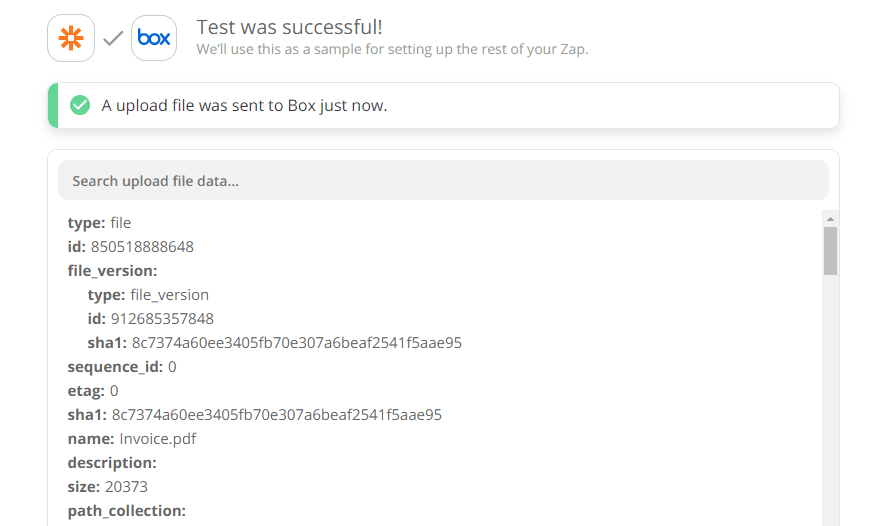This screenshot has width=887, height=526.
Task: Select the path_collection row
Action: [x=126, y=511]
